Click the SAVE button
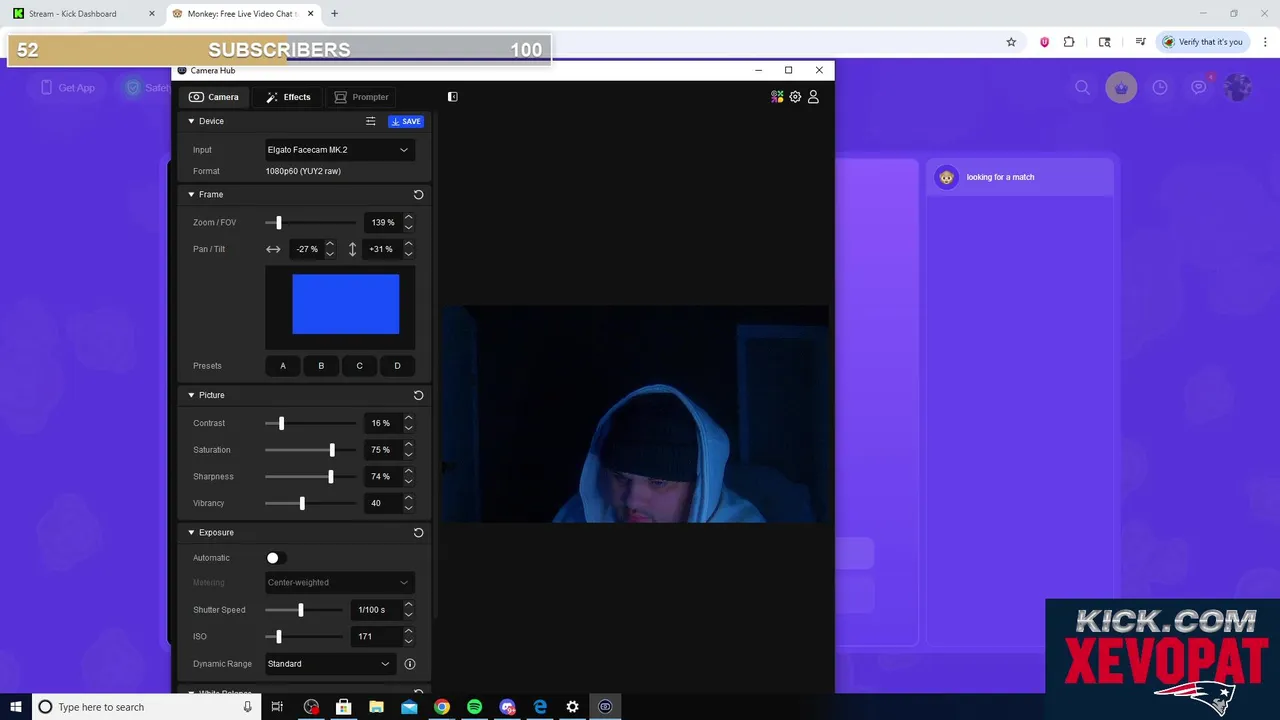Image resolution: width=1280 pixels, height=720 pixels. coord(406,121)
